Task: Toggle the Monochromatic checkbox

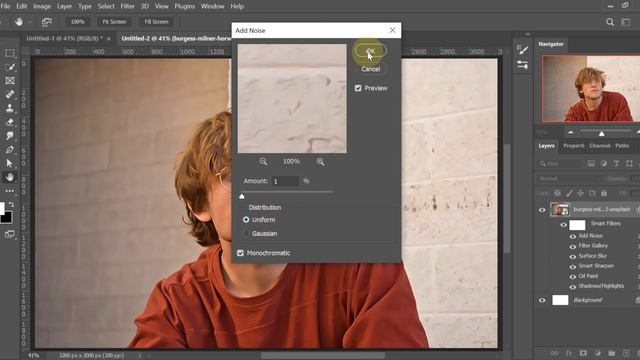Action: pos(240,253)
